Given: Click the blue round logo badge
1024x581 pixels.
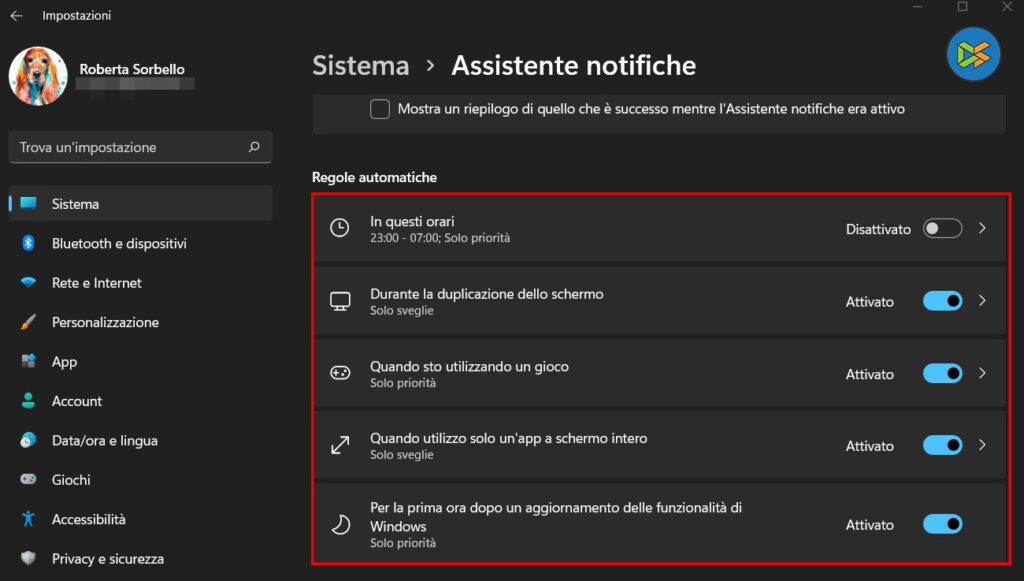Looking at the screenshot, I should point(973,54).
